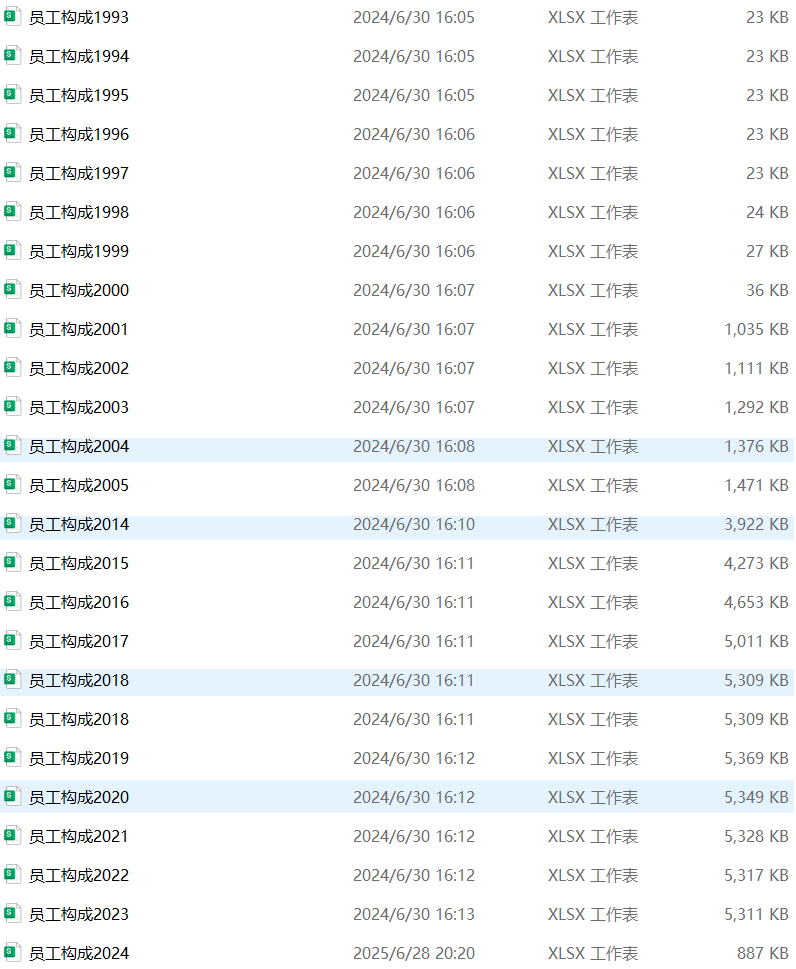This screenshot has height=969, width=796.
Task: Click the XLSX icon for 员工构成1999
Action: pyautogui.click(x=12, y=251)
